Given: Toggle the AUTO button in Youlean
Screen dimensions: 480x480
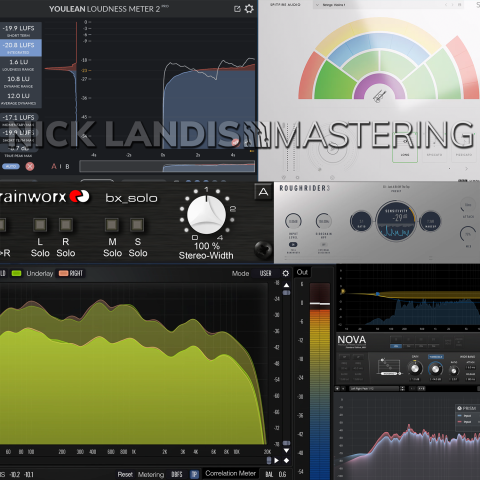Looking at the screenshot, I should tap(11, 166).
